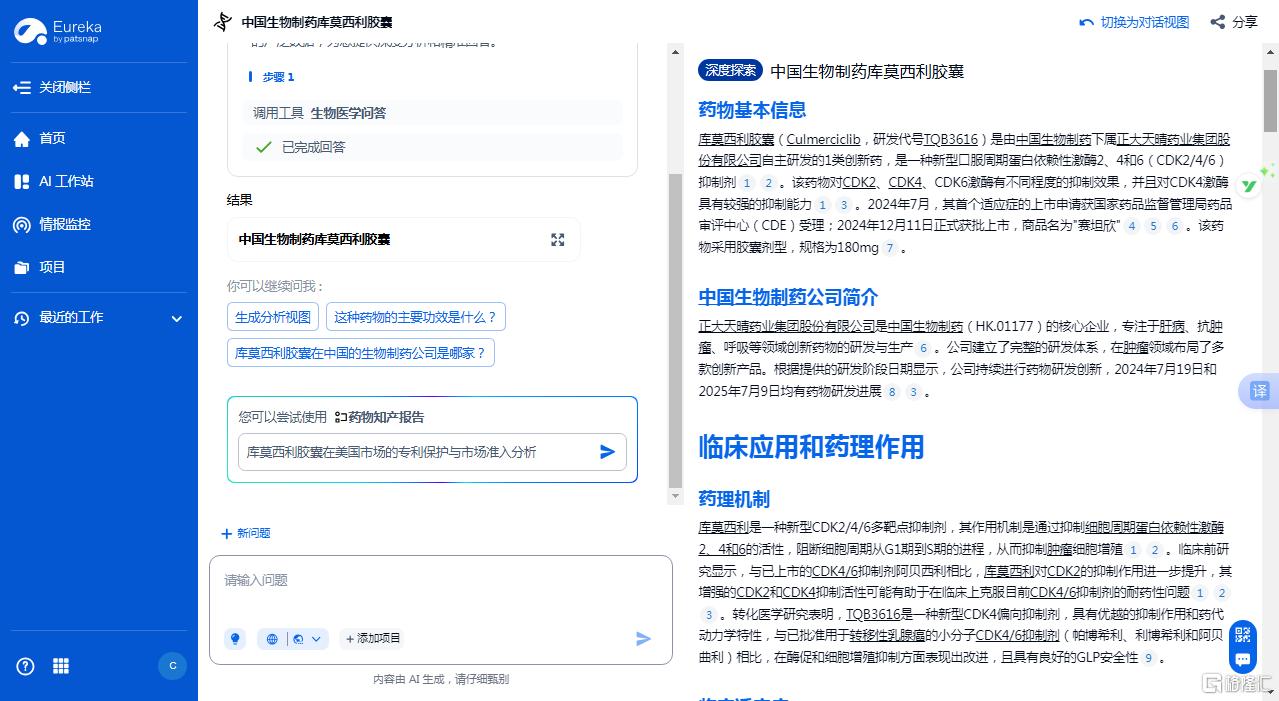Click the send arrow in question box
Screen dimensions: 1279x701
click(643, 638)
